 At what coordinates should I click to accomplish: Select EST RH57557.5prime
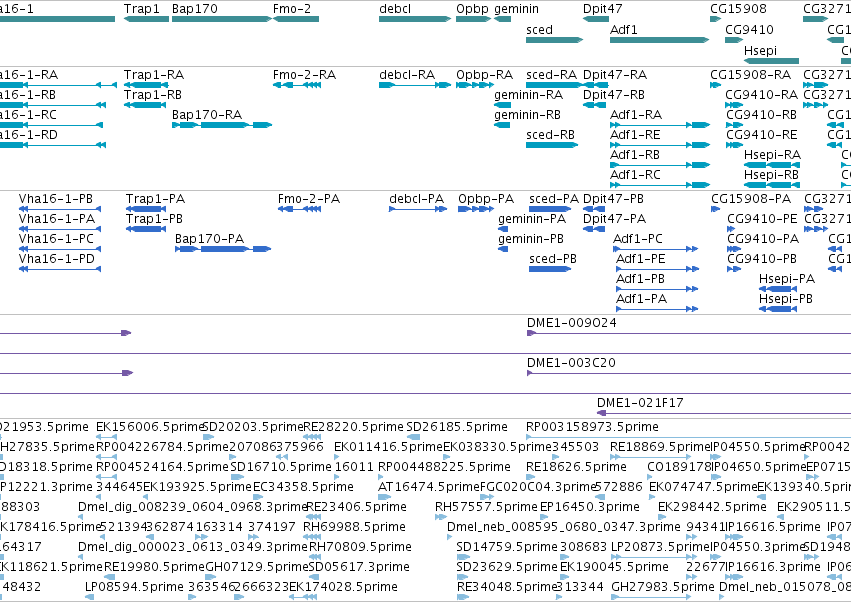(x=440, y=517)
